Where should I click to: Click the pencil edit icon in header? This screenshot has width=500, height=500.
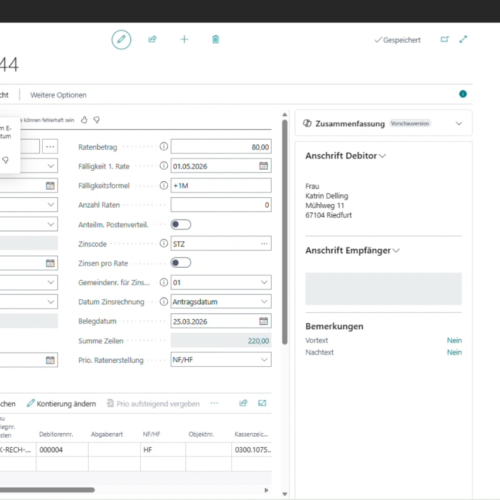tap(121, 39)
